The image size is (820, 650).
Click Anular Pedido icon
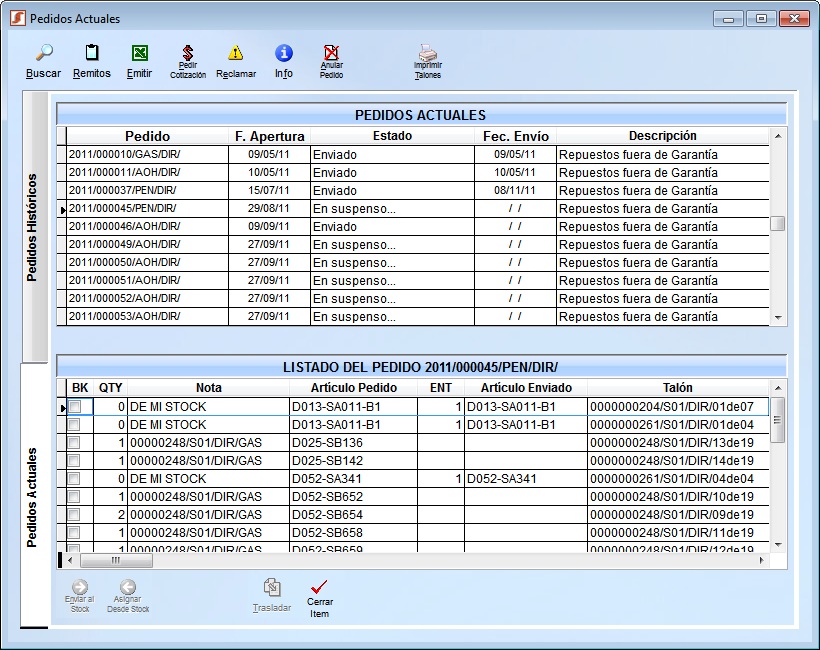(x=331, y=54)
